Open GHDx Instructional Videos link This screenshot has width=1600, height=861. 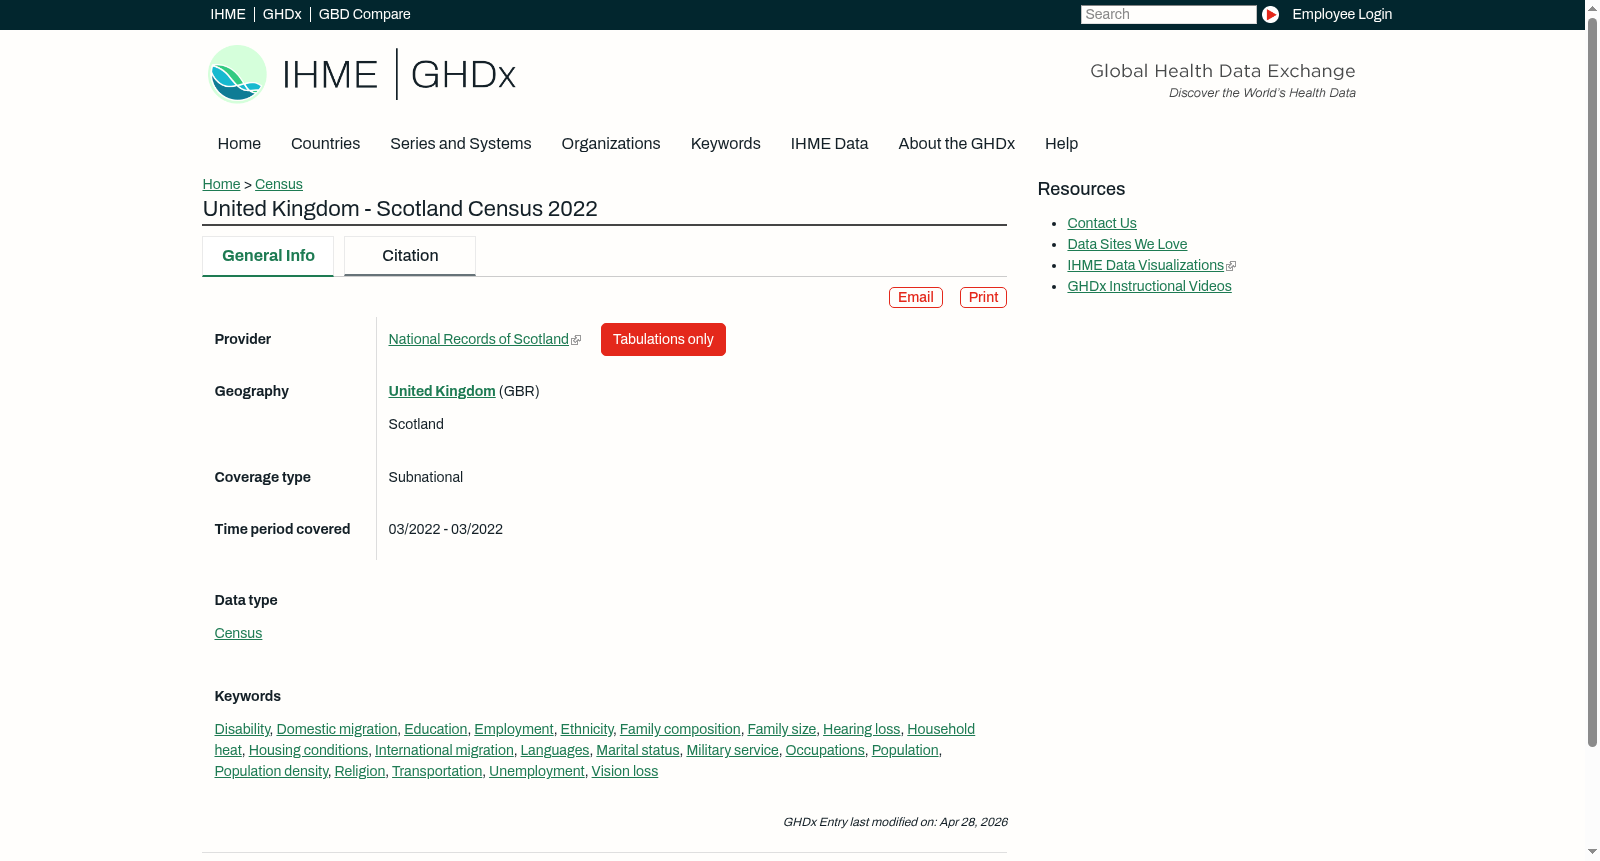coord(1149,286)
